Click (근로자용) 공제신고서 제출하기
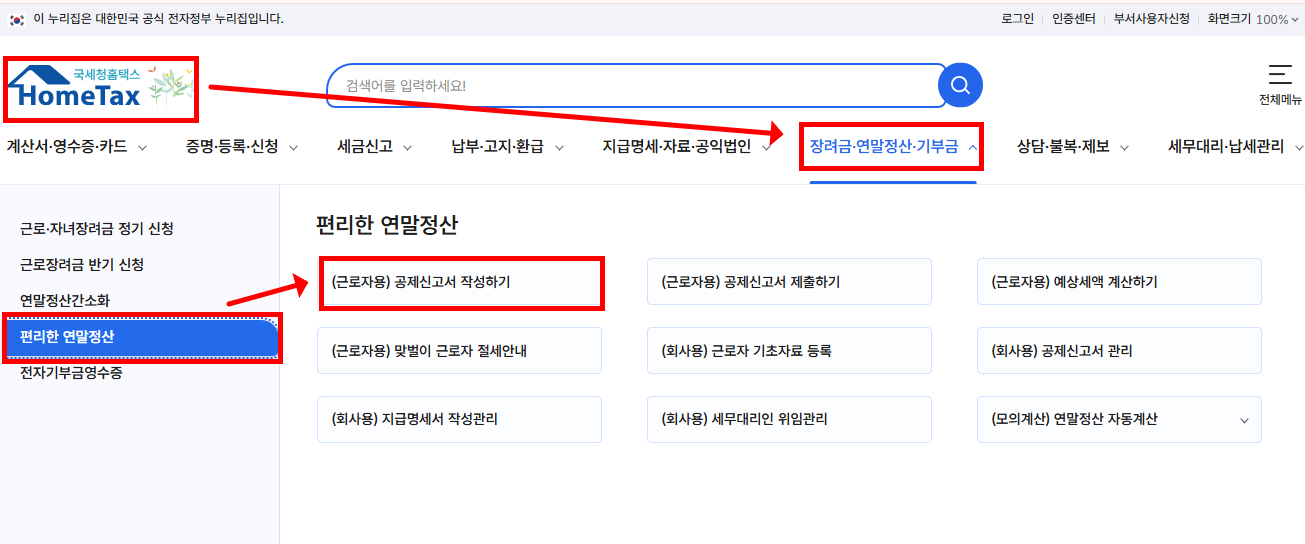This screenshot has height=544, width=1305. pos(789,282)
